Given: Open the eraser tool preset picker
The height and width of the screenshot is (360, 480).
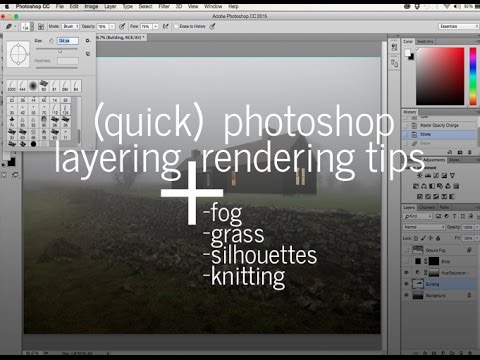Looking at the screenshot, I should click(x=11, y=26).
